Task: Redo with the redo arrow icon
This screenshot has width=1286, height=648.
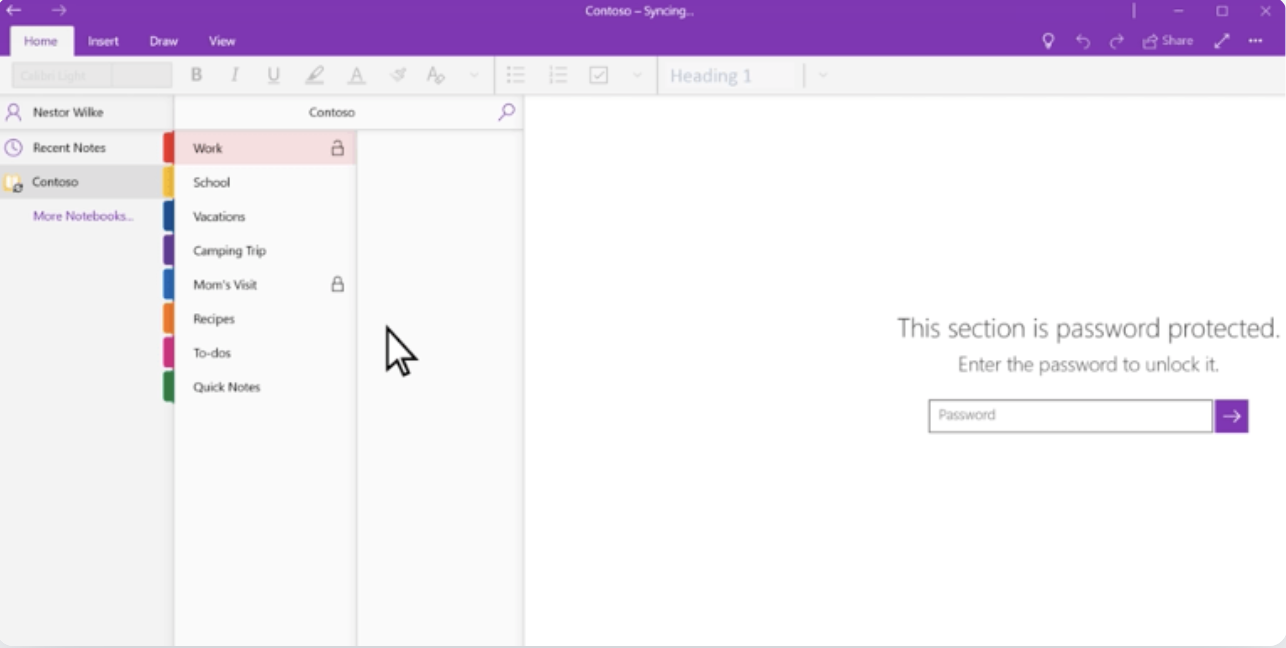Action: (1117, 41)
